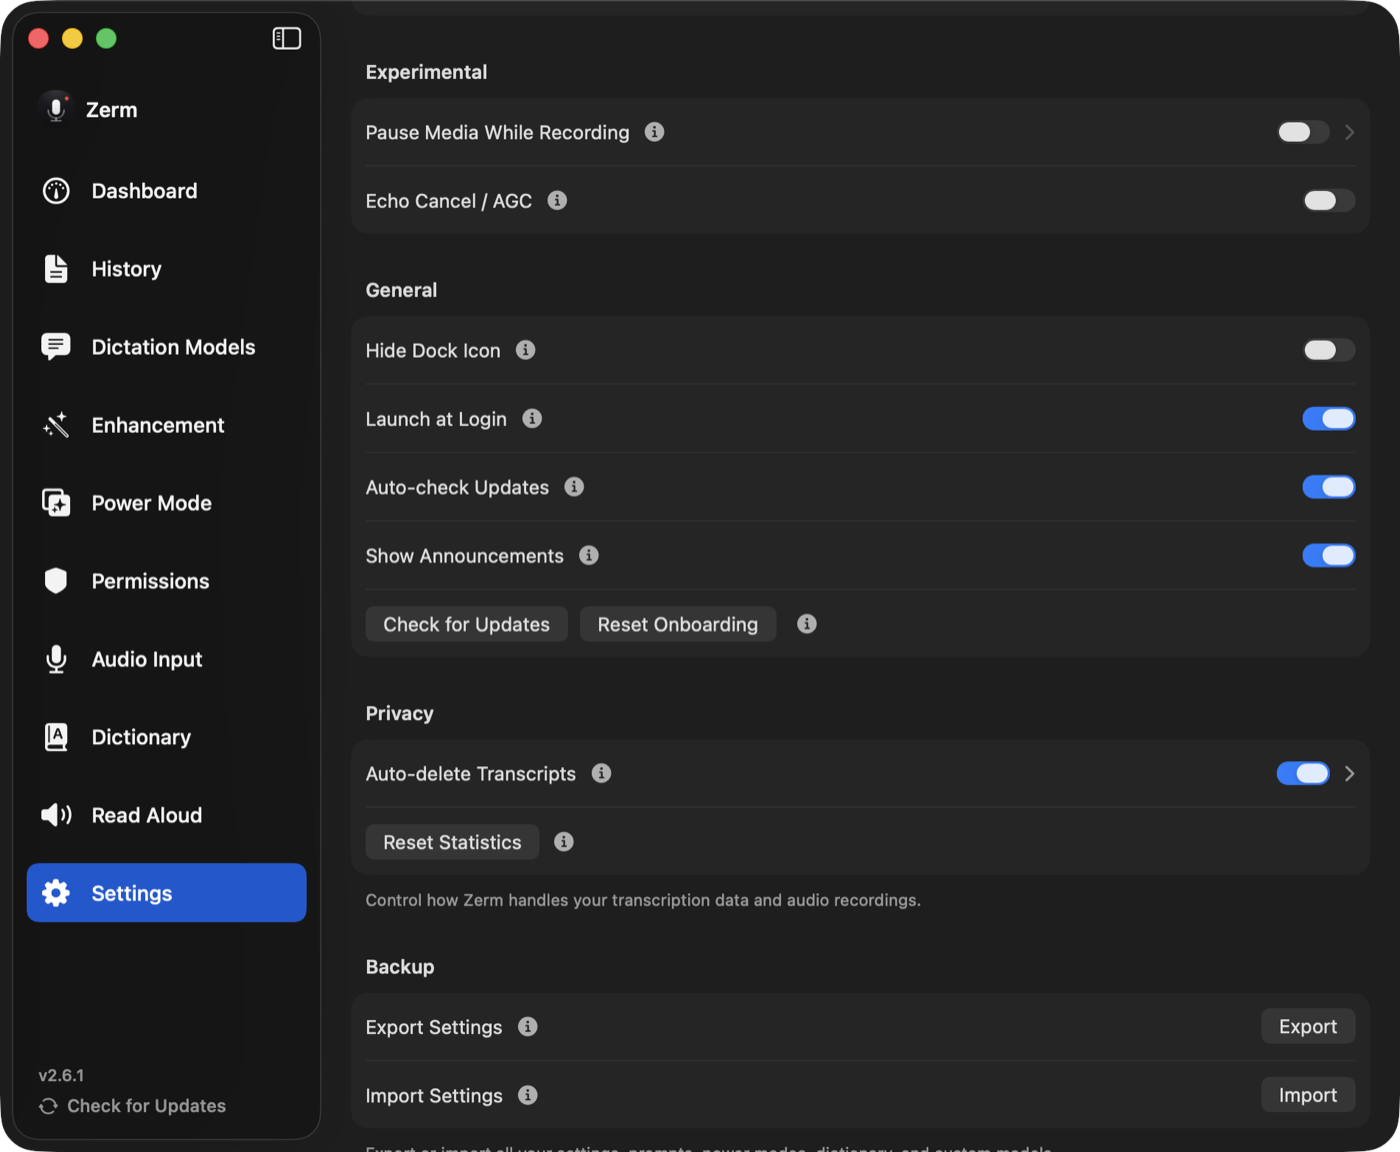This screenshot has height=1152, width=1400.
Task: Click the Import settings button
Action: (1308, 1095)
